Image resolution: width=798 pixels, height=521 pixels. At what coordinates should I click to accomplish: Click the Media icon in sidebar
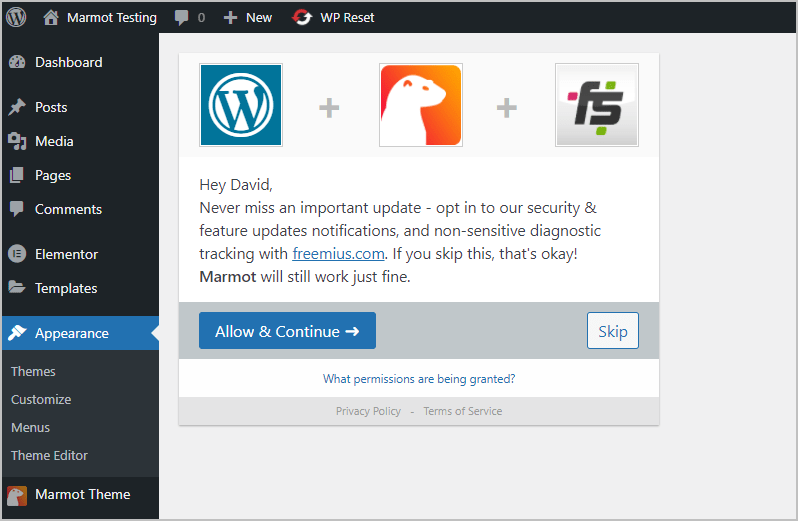16,141
